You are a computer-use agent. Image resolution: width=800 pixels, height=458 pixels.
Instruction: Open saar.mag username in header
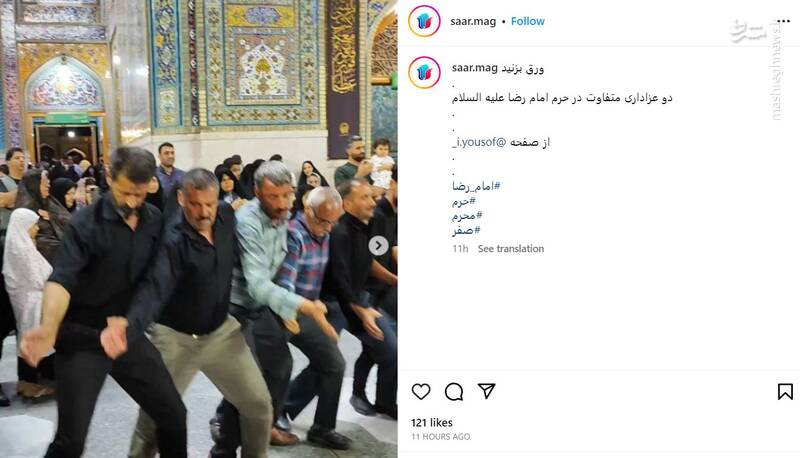pyautogui.click(x=473, y=21)
